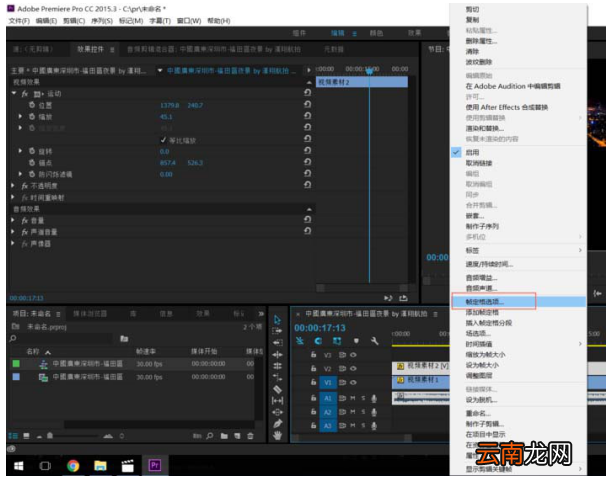Select the Selection arrow tool
Viewport: 609px width, 482px height.
tap(277, 320)
